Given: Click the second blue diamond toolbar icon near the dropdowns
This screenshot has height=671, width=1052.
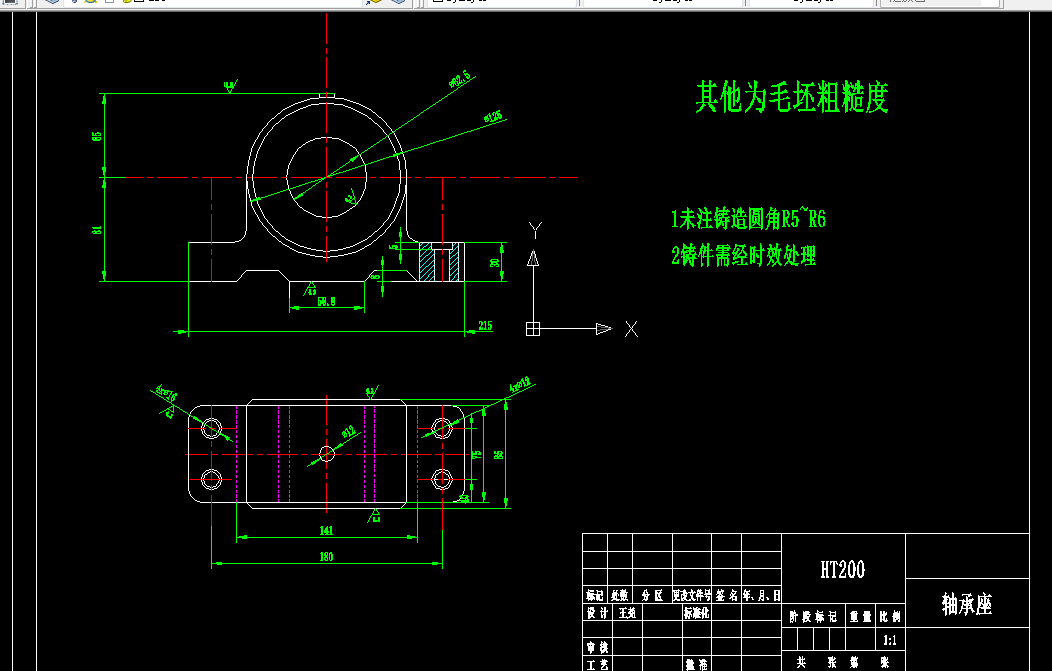Looking at the screenshot, I should pyautogui.click(x=396, y=4).
